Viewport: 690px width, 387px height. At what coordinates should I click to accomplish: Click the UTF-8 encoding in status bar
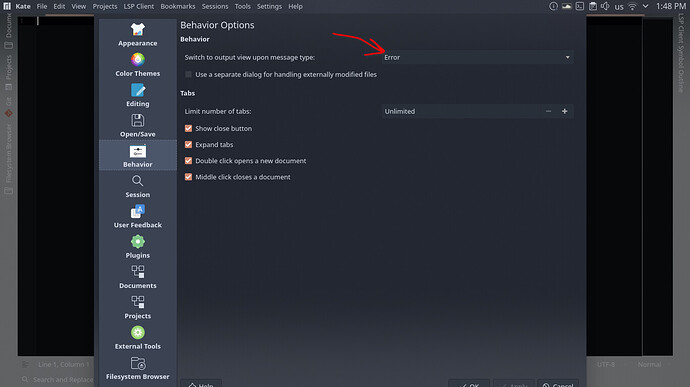606,365
